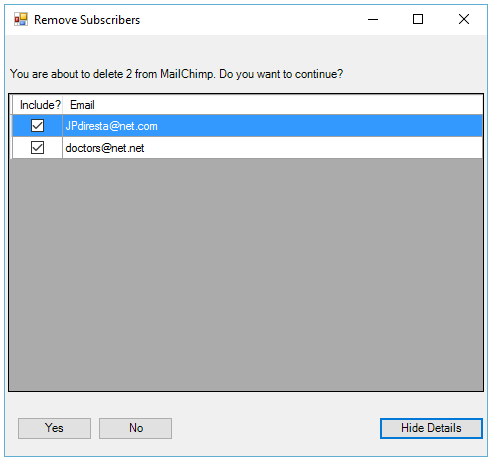Uncheck Include for doctors@net.net

[x=37, y=148]
